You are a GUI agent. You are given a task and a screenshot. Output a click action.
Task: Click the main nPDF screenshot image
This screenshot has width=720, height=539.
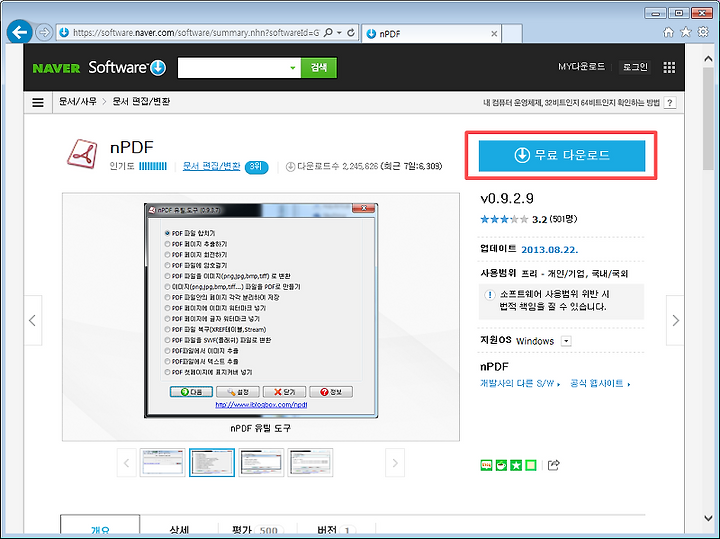click(x=261, y=311)
